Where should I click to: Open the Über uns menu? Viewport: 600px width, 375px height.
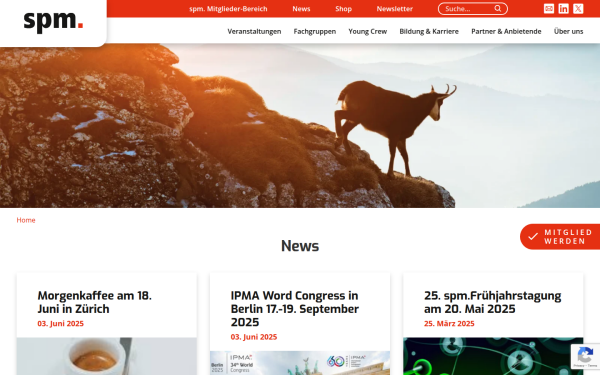click(x=568, y=31)
